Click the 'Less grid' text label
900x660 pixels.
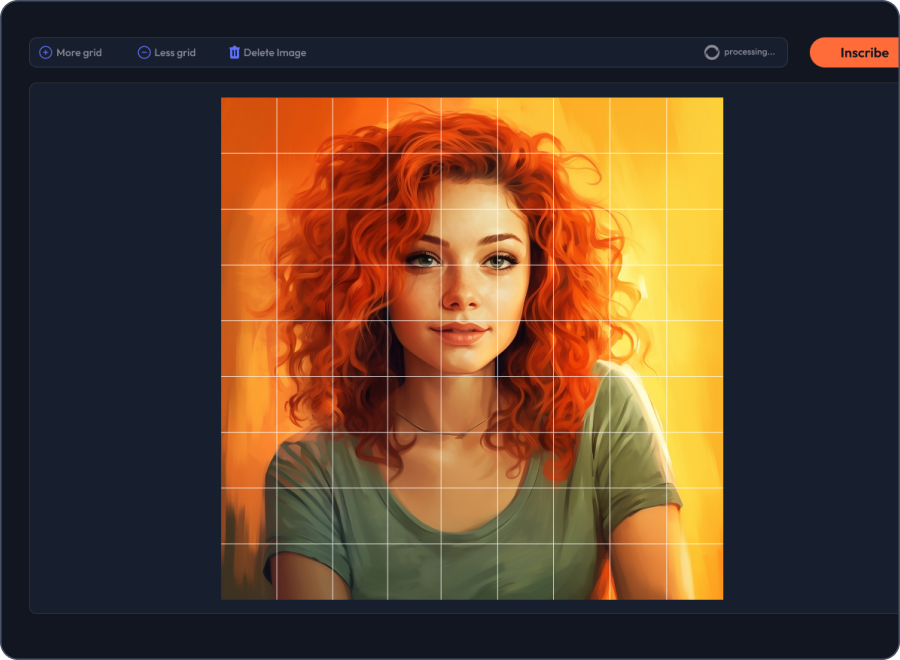175,53
